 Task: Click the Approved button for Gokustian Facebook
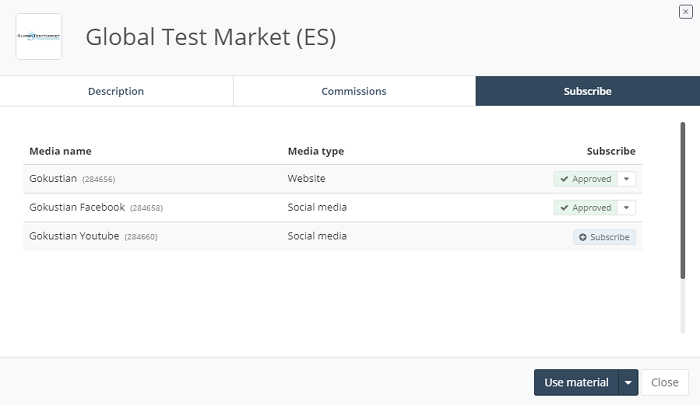tap(585, 208)
